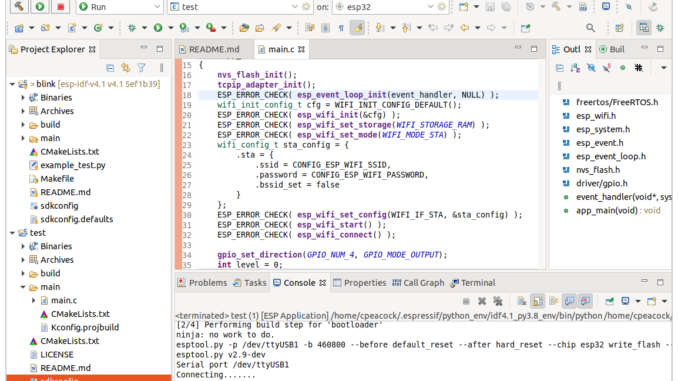
Task: Collapse the main folder under test
Action: (23, 287)
